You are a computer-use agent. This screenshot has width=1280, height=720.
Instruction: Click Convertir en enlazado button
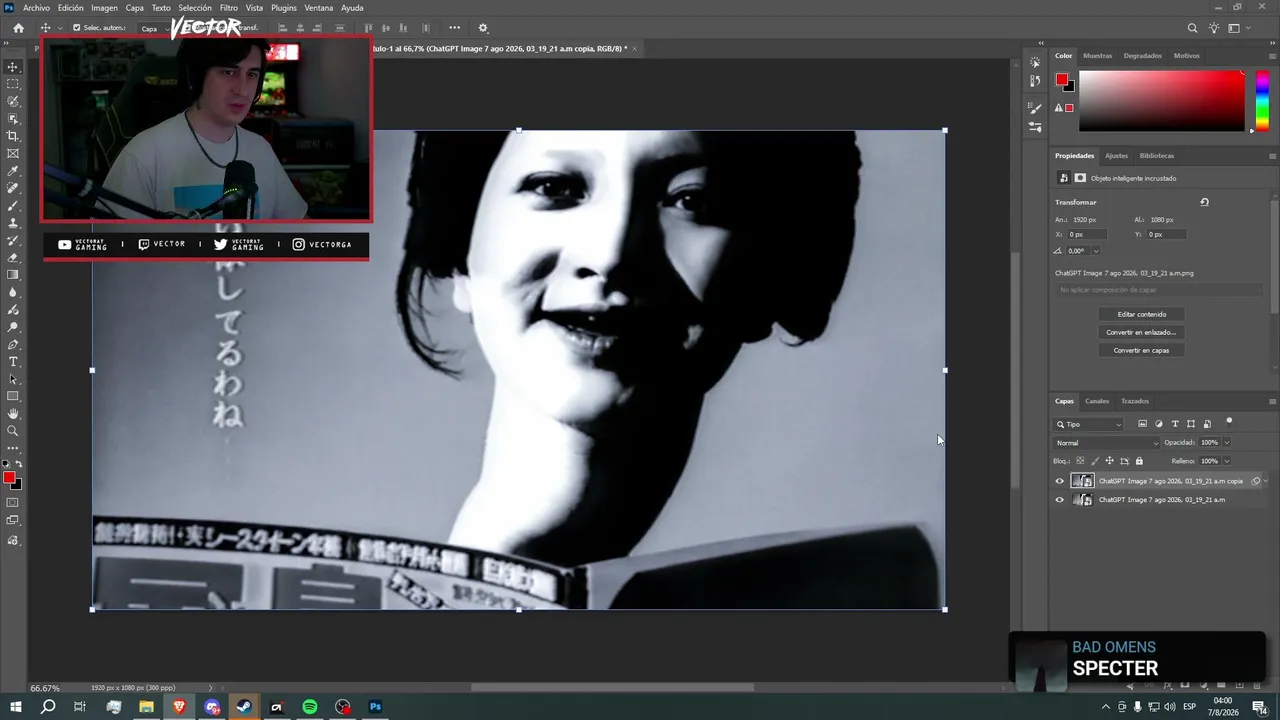coord(1141,332)
